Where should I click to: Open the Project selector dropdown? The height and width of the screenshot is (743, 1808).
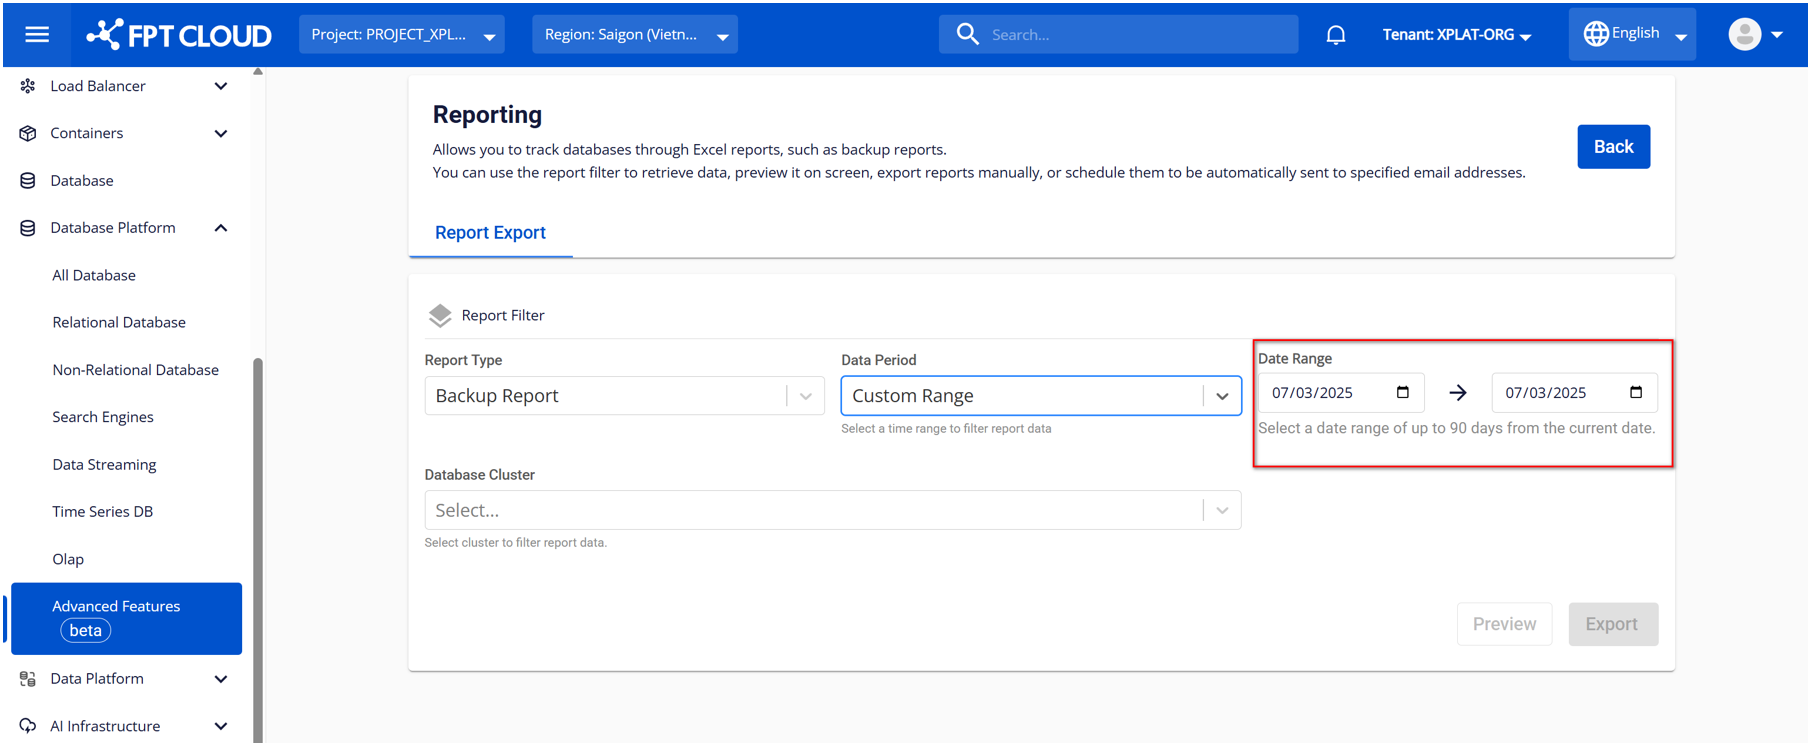point(402,35)
